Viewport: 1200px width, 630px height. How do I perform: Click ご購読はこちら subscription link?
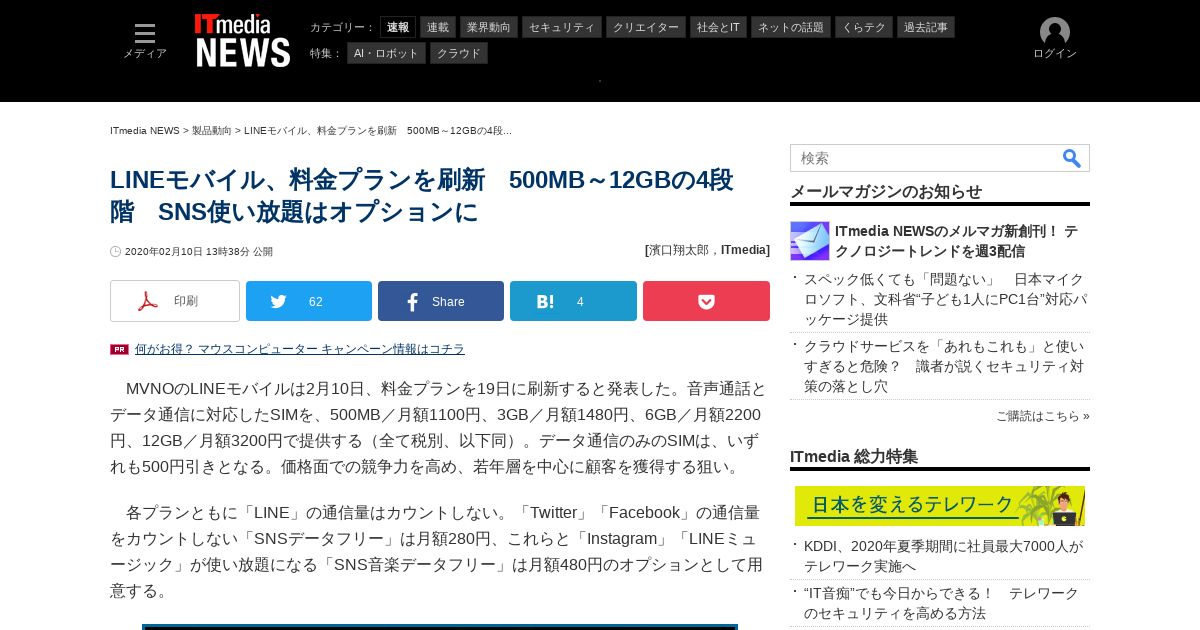pos(1043,416)
